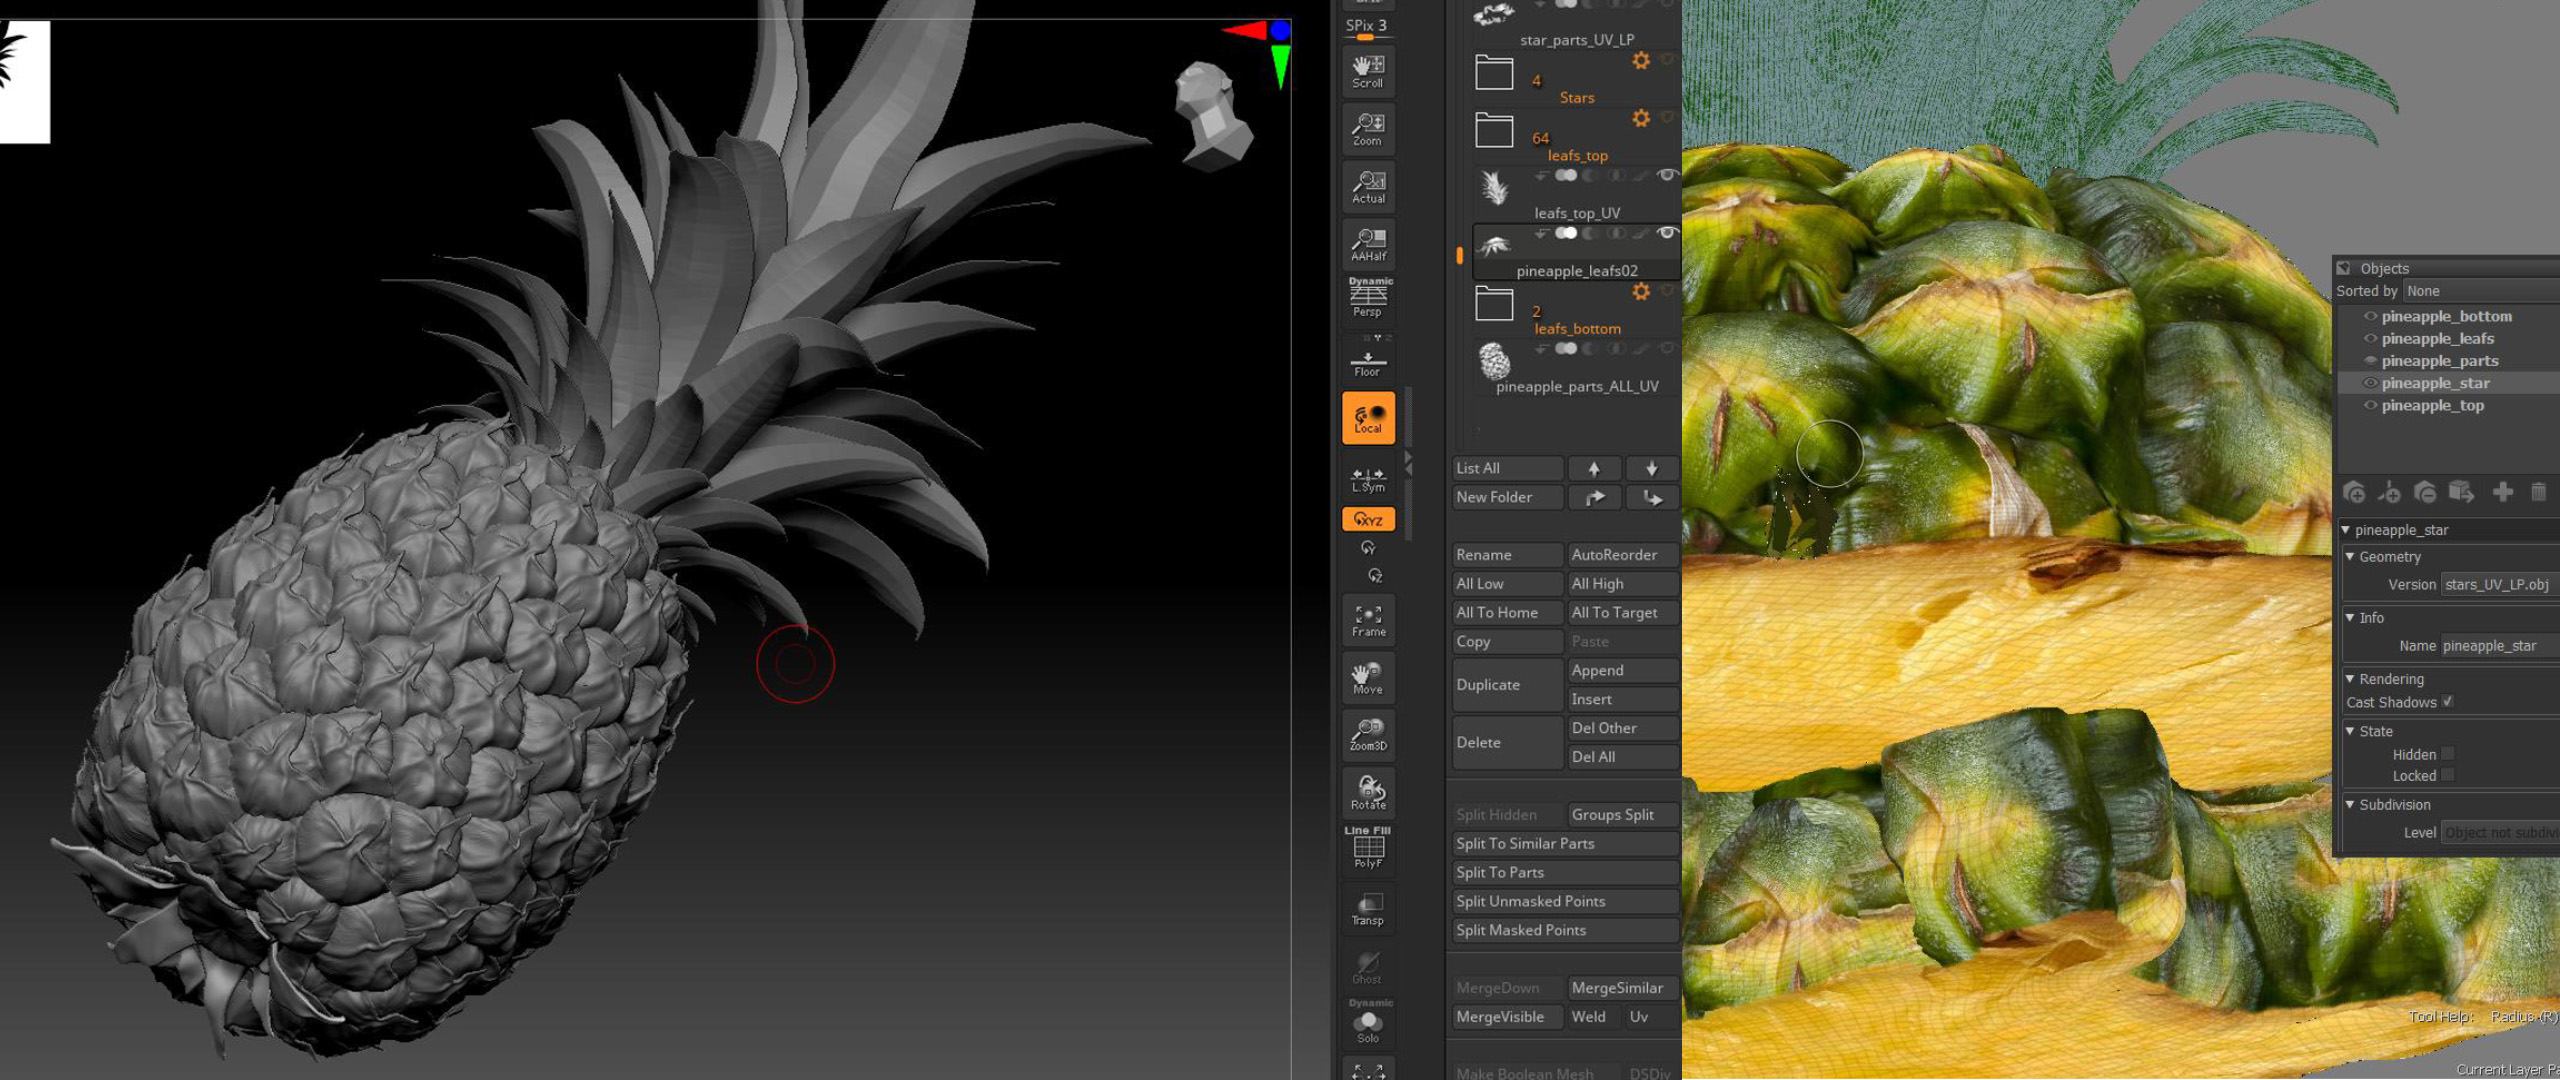Select the pineapple_parts_ALL_UV subtool
This screenshot has width=2560, height=1080.
(x=1577, y=367)
